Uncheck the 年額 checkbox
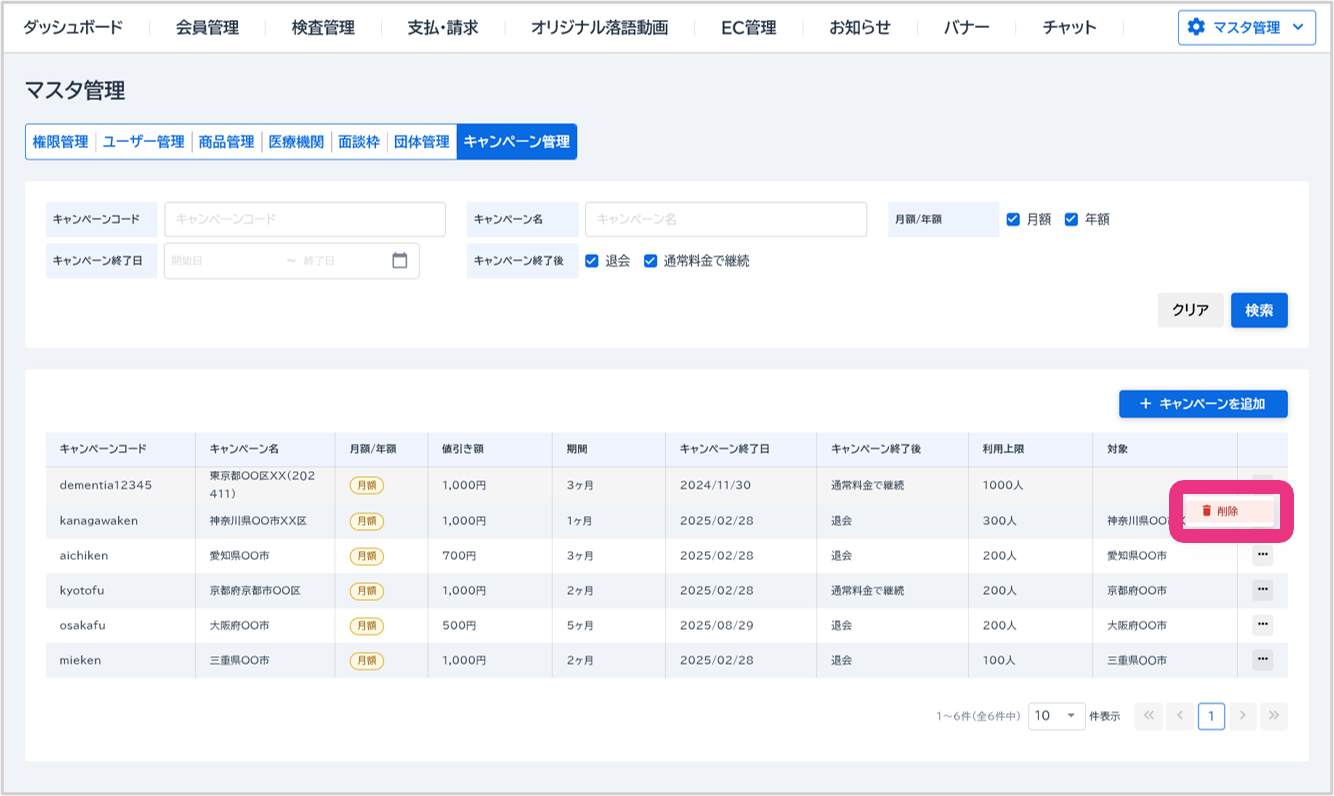 tap(1071, 219)
